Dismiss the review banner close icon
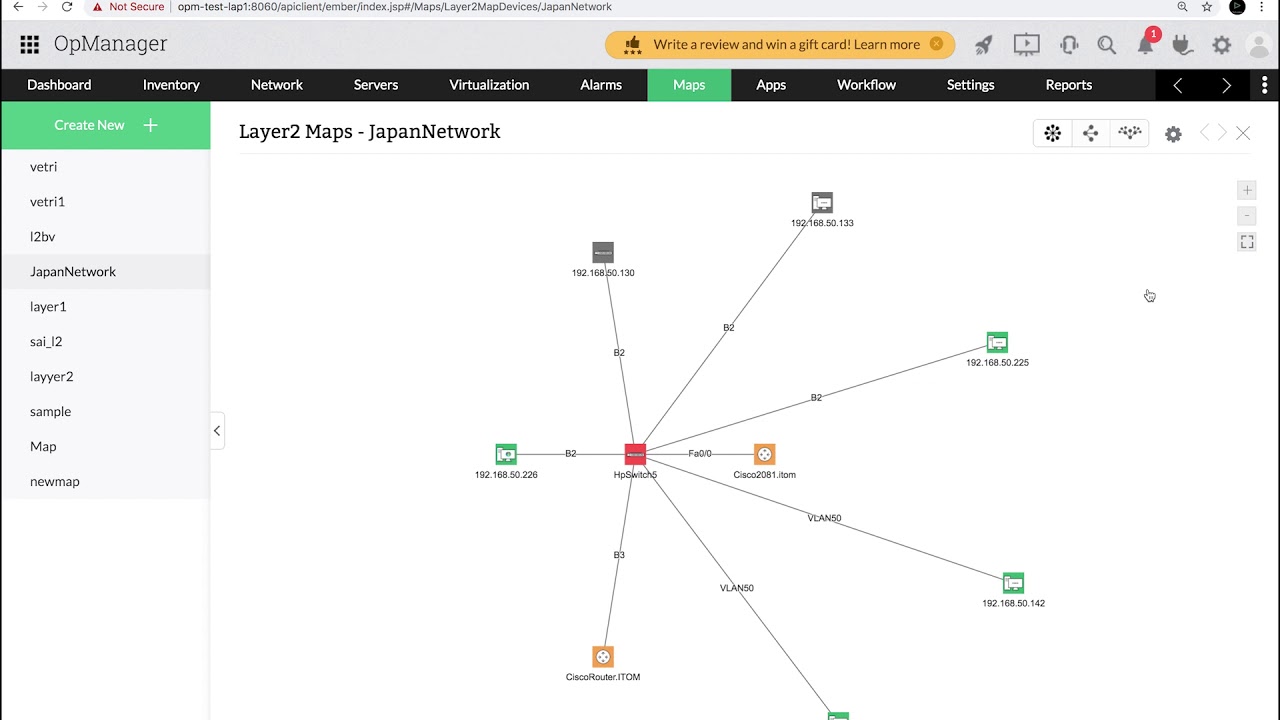The height and width of the screenshot is (720, 1280). point(936,44)
